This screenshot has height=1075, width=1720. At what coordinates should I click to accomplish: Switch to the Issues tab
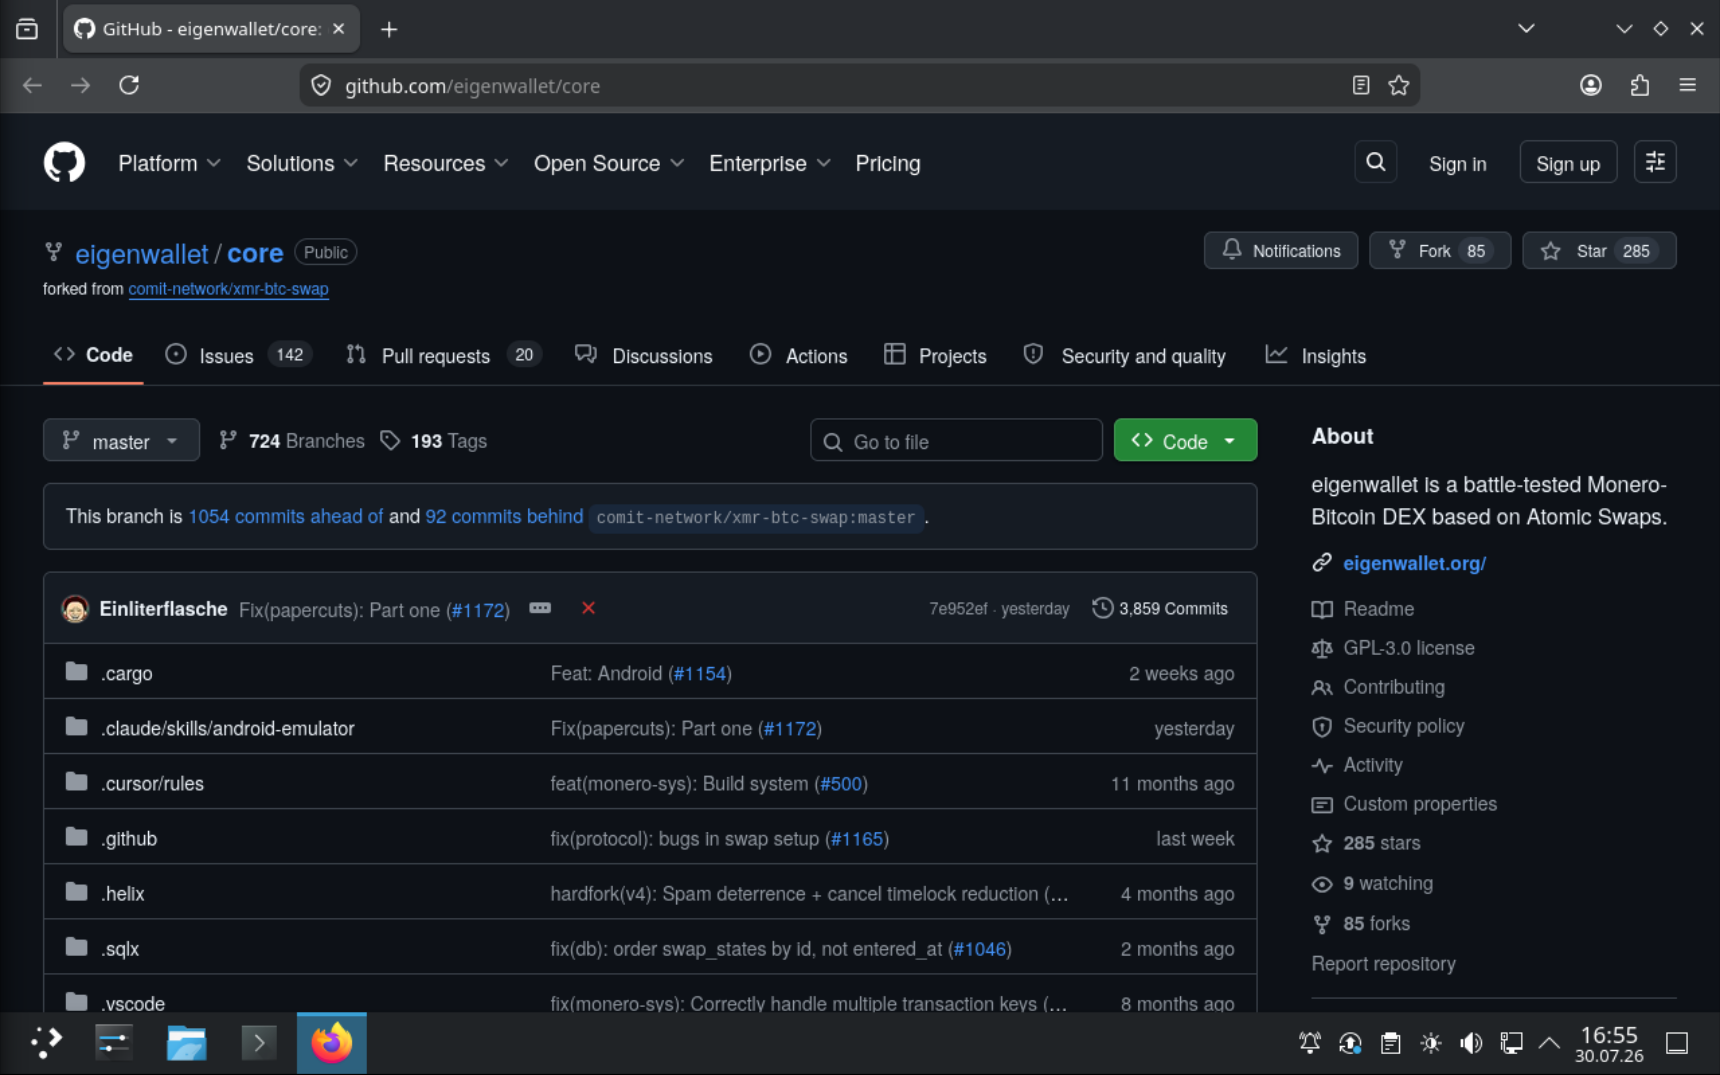(x=238, y=355)
